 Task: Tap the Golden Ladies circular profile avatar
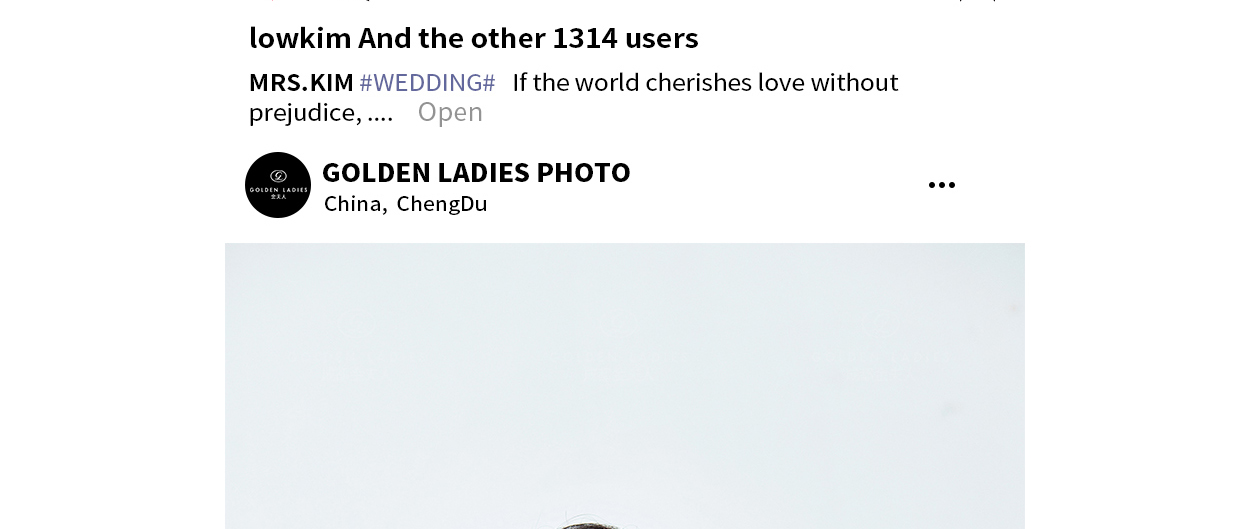(278, 185)
